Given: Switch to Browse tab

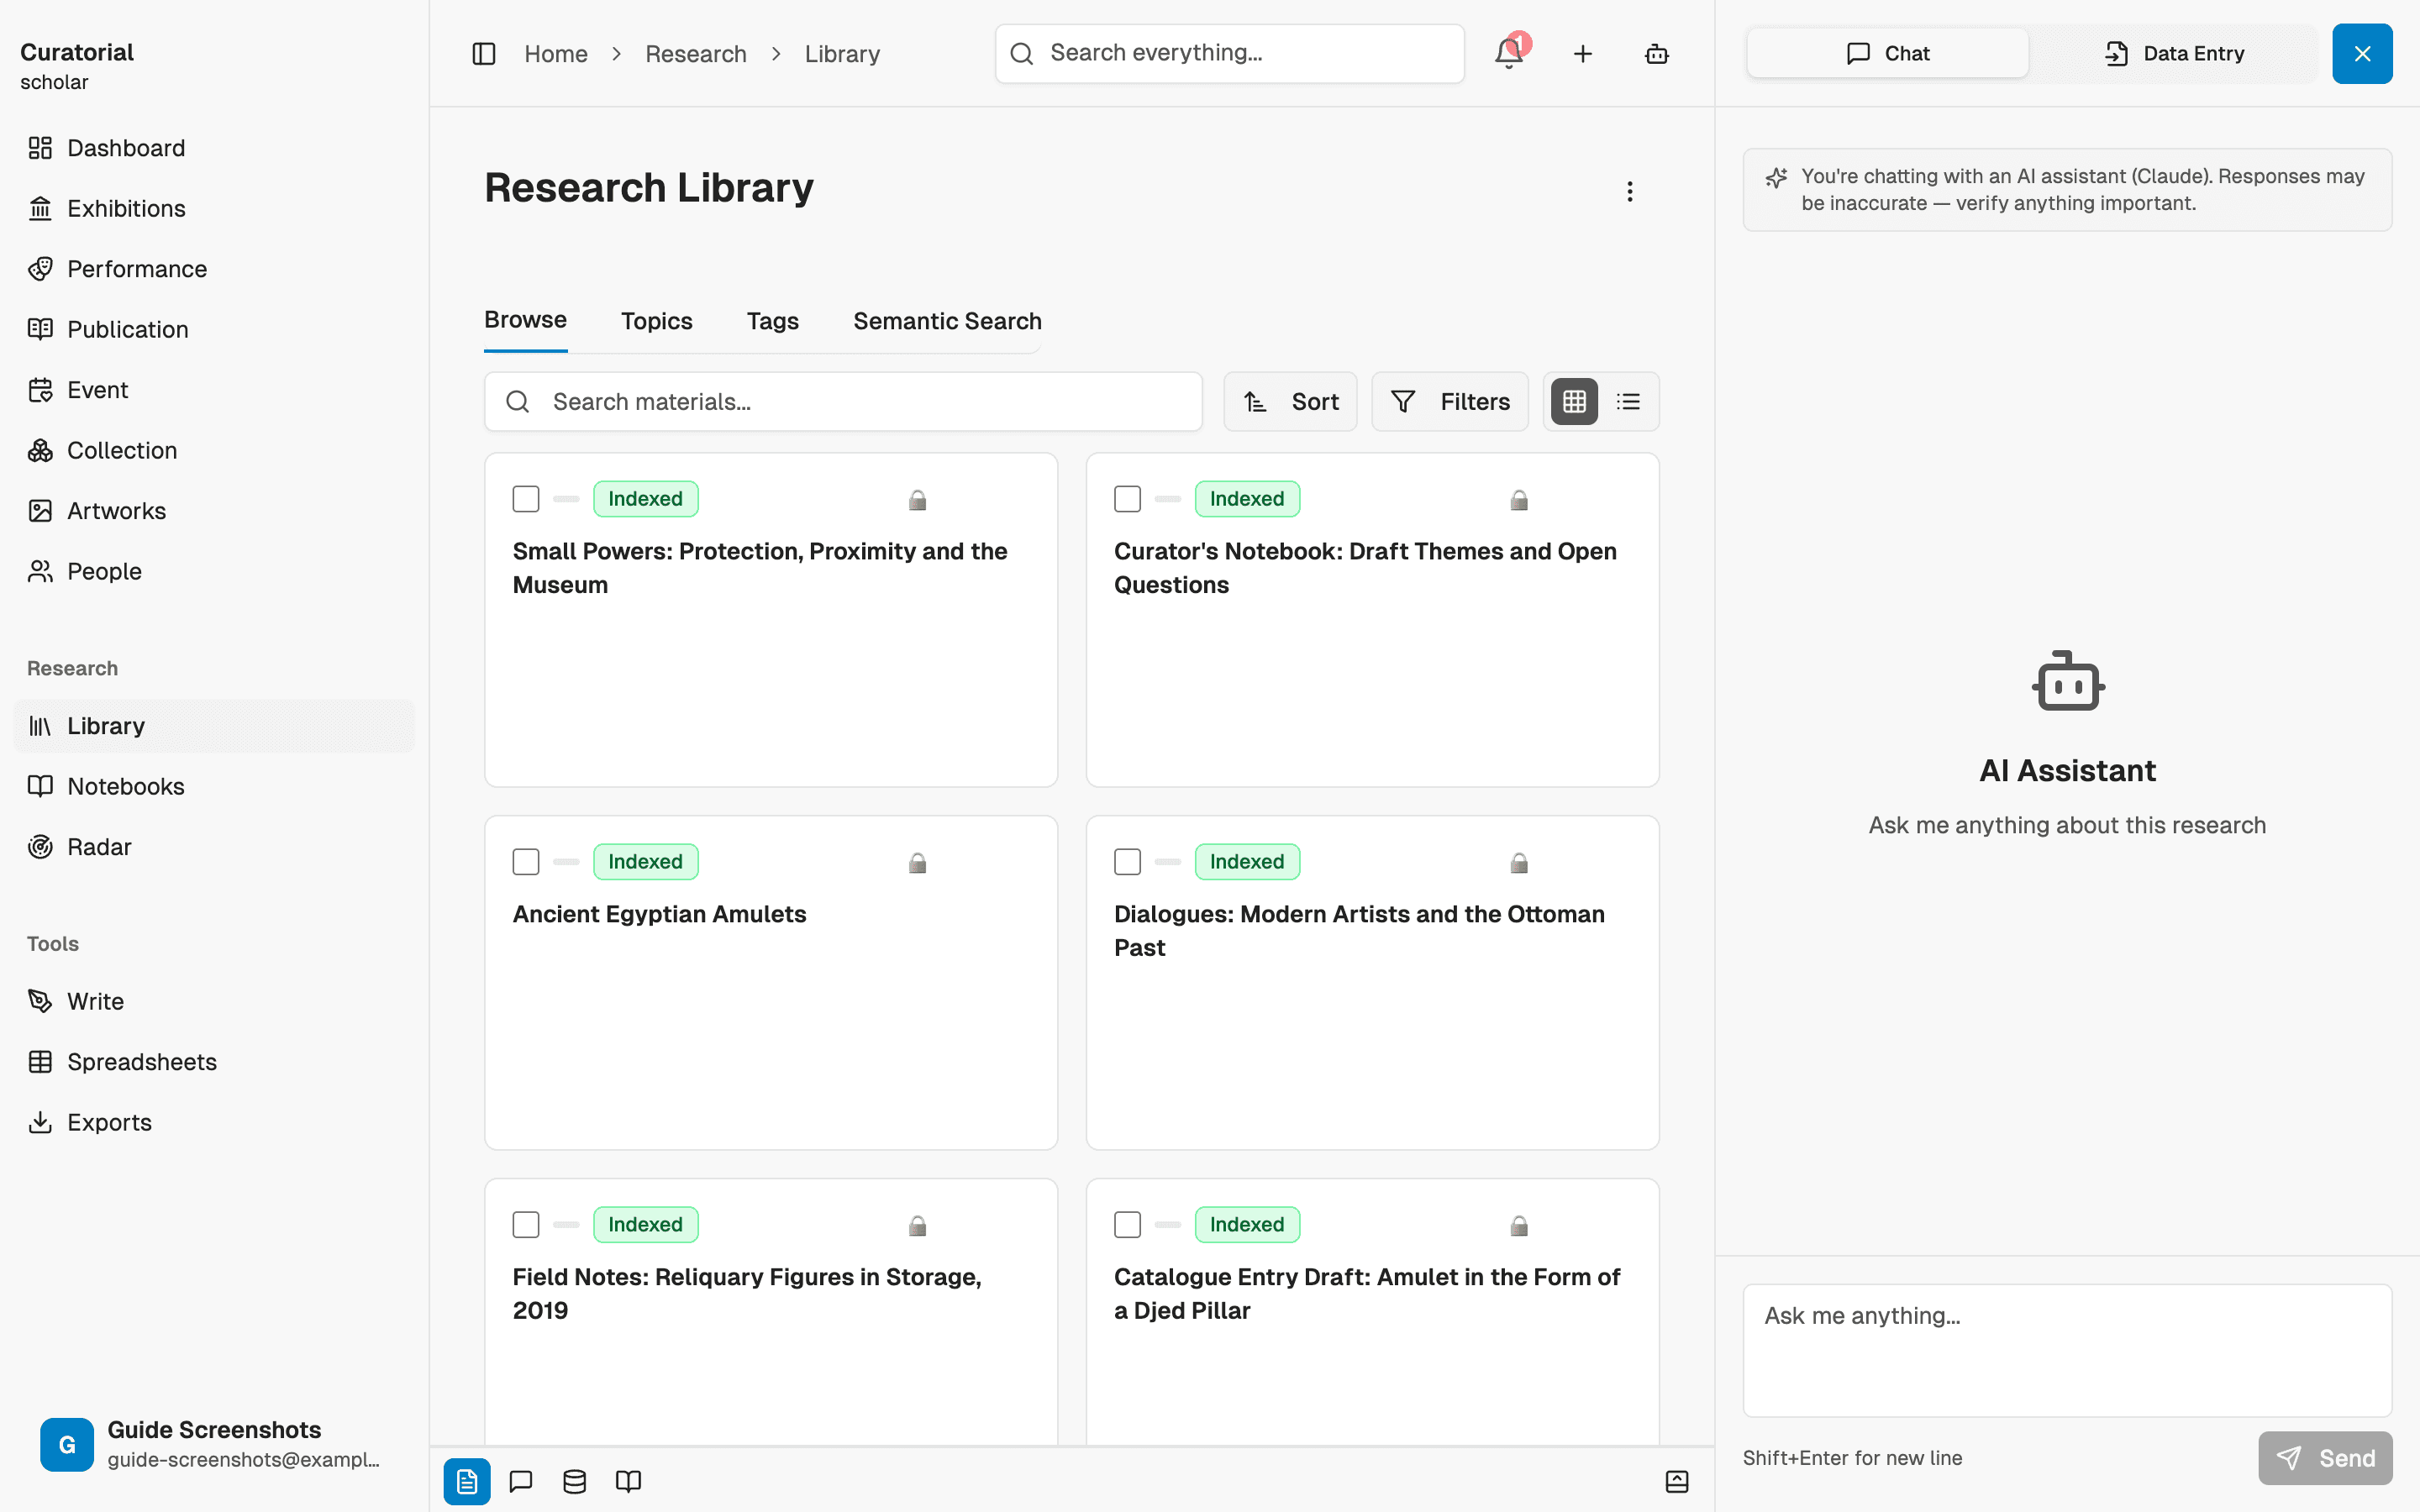Looking at the screenshot, I should (525, 320).
